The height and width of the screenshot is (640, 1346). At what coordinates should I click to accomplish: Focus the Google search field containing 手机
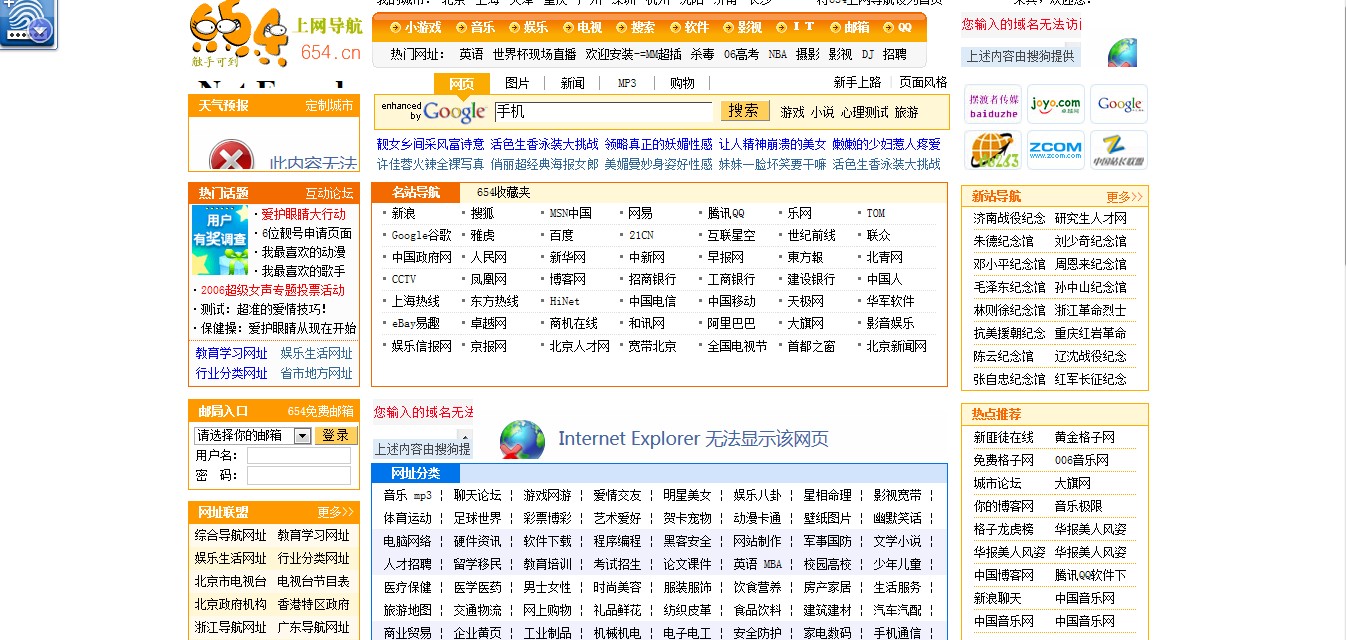603,111
